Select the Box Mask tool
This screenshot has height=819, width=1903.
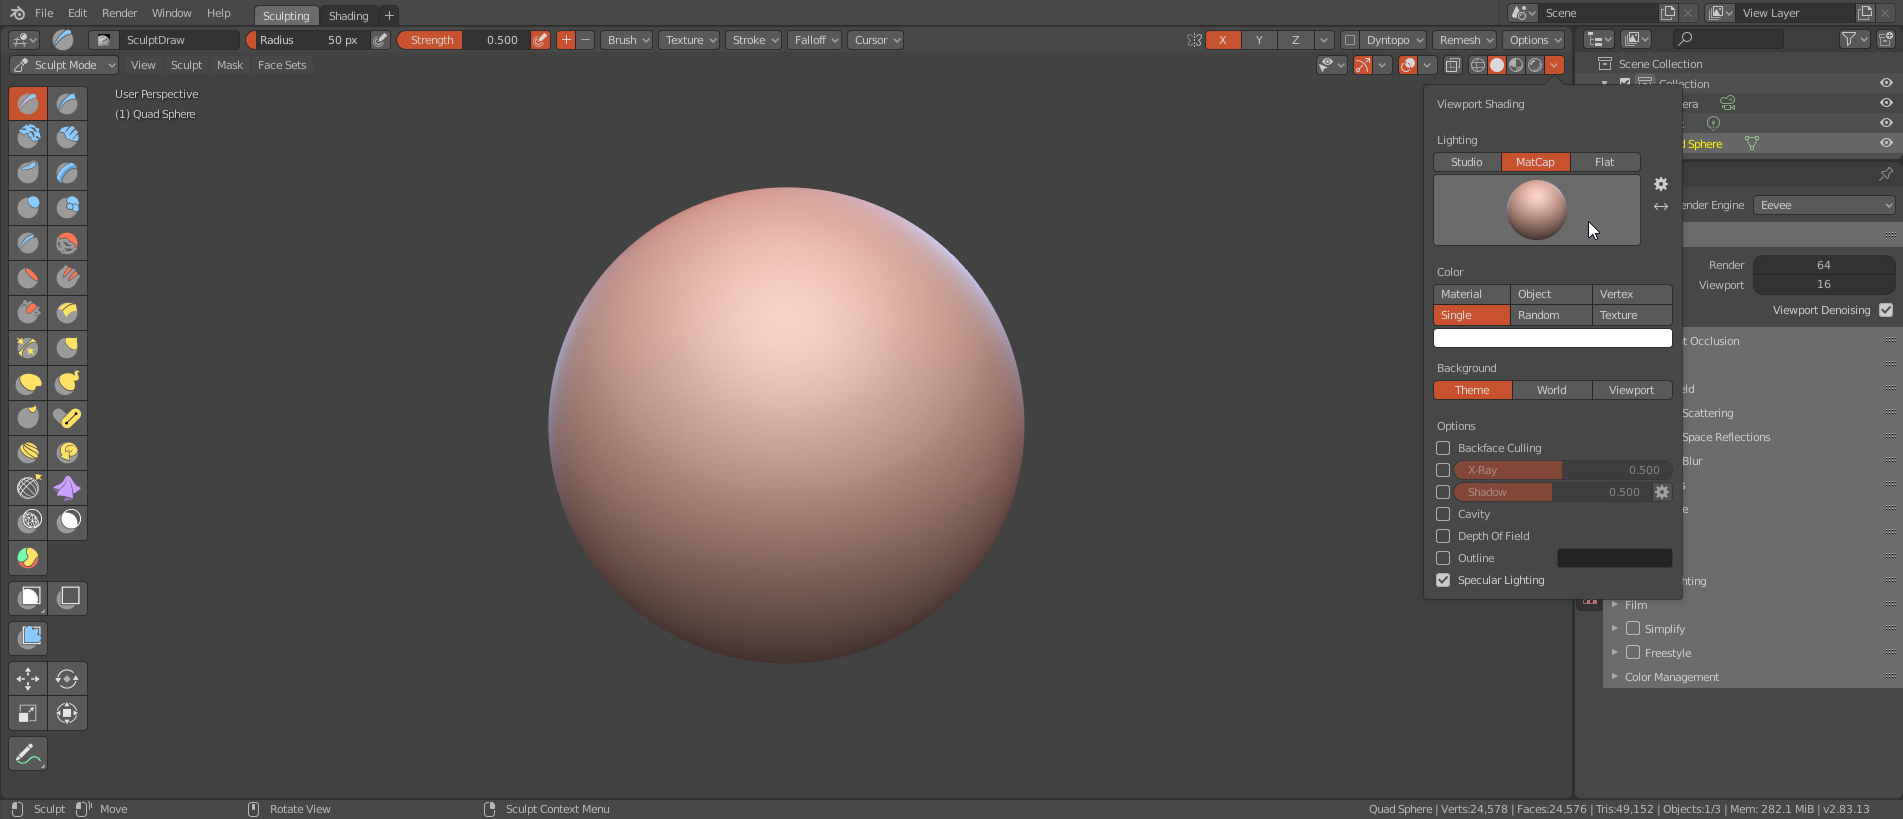(28, 598)
